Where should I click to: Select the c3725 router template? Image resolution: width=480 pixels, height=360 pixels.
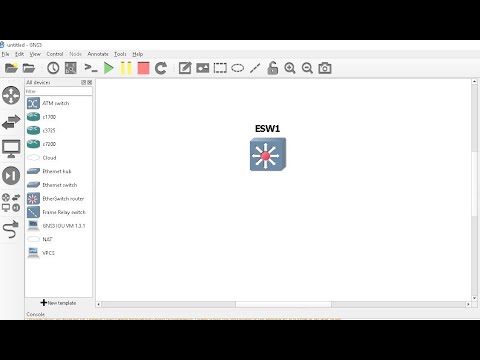pos(59,131)
